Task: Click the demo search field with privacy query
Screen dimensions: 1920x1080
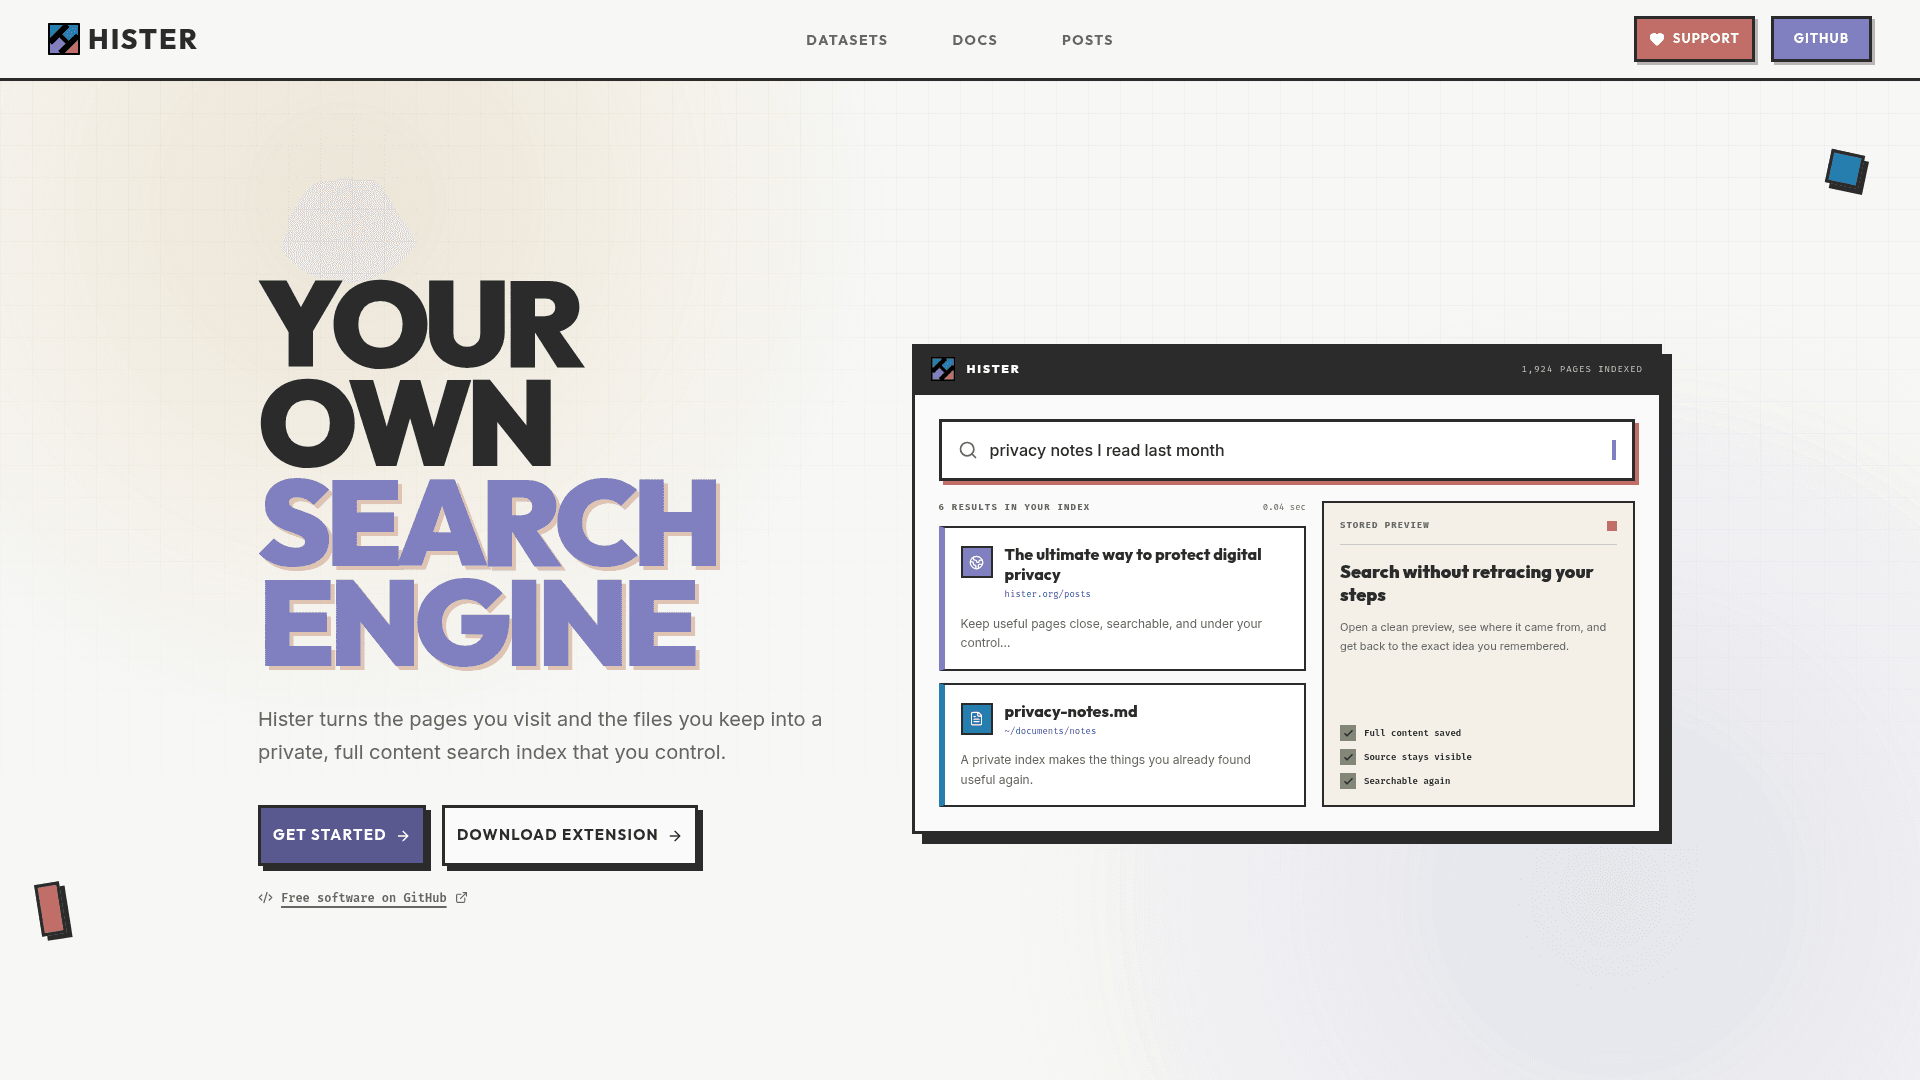Action: (x=1287, y=450)
